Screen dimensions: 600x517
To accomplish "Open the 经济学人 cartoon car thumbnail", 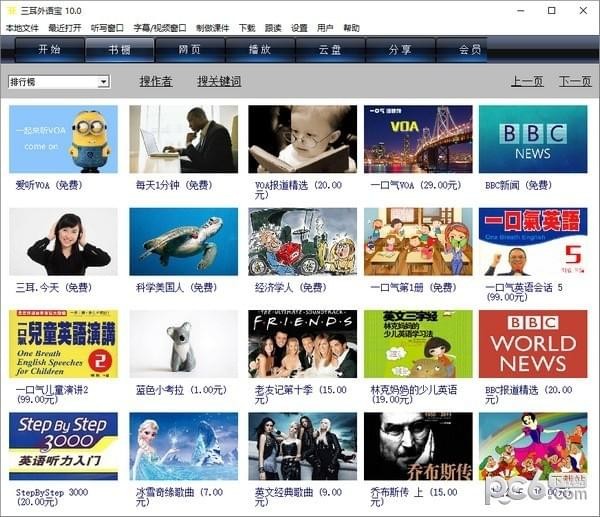I will tap(302, 242).
